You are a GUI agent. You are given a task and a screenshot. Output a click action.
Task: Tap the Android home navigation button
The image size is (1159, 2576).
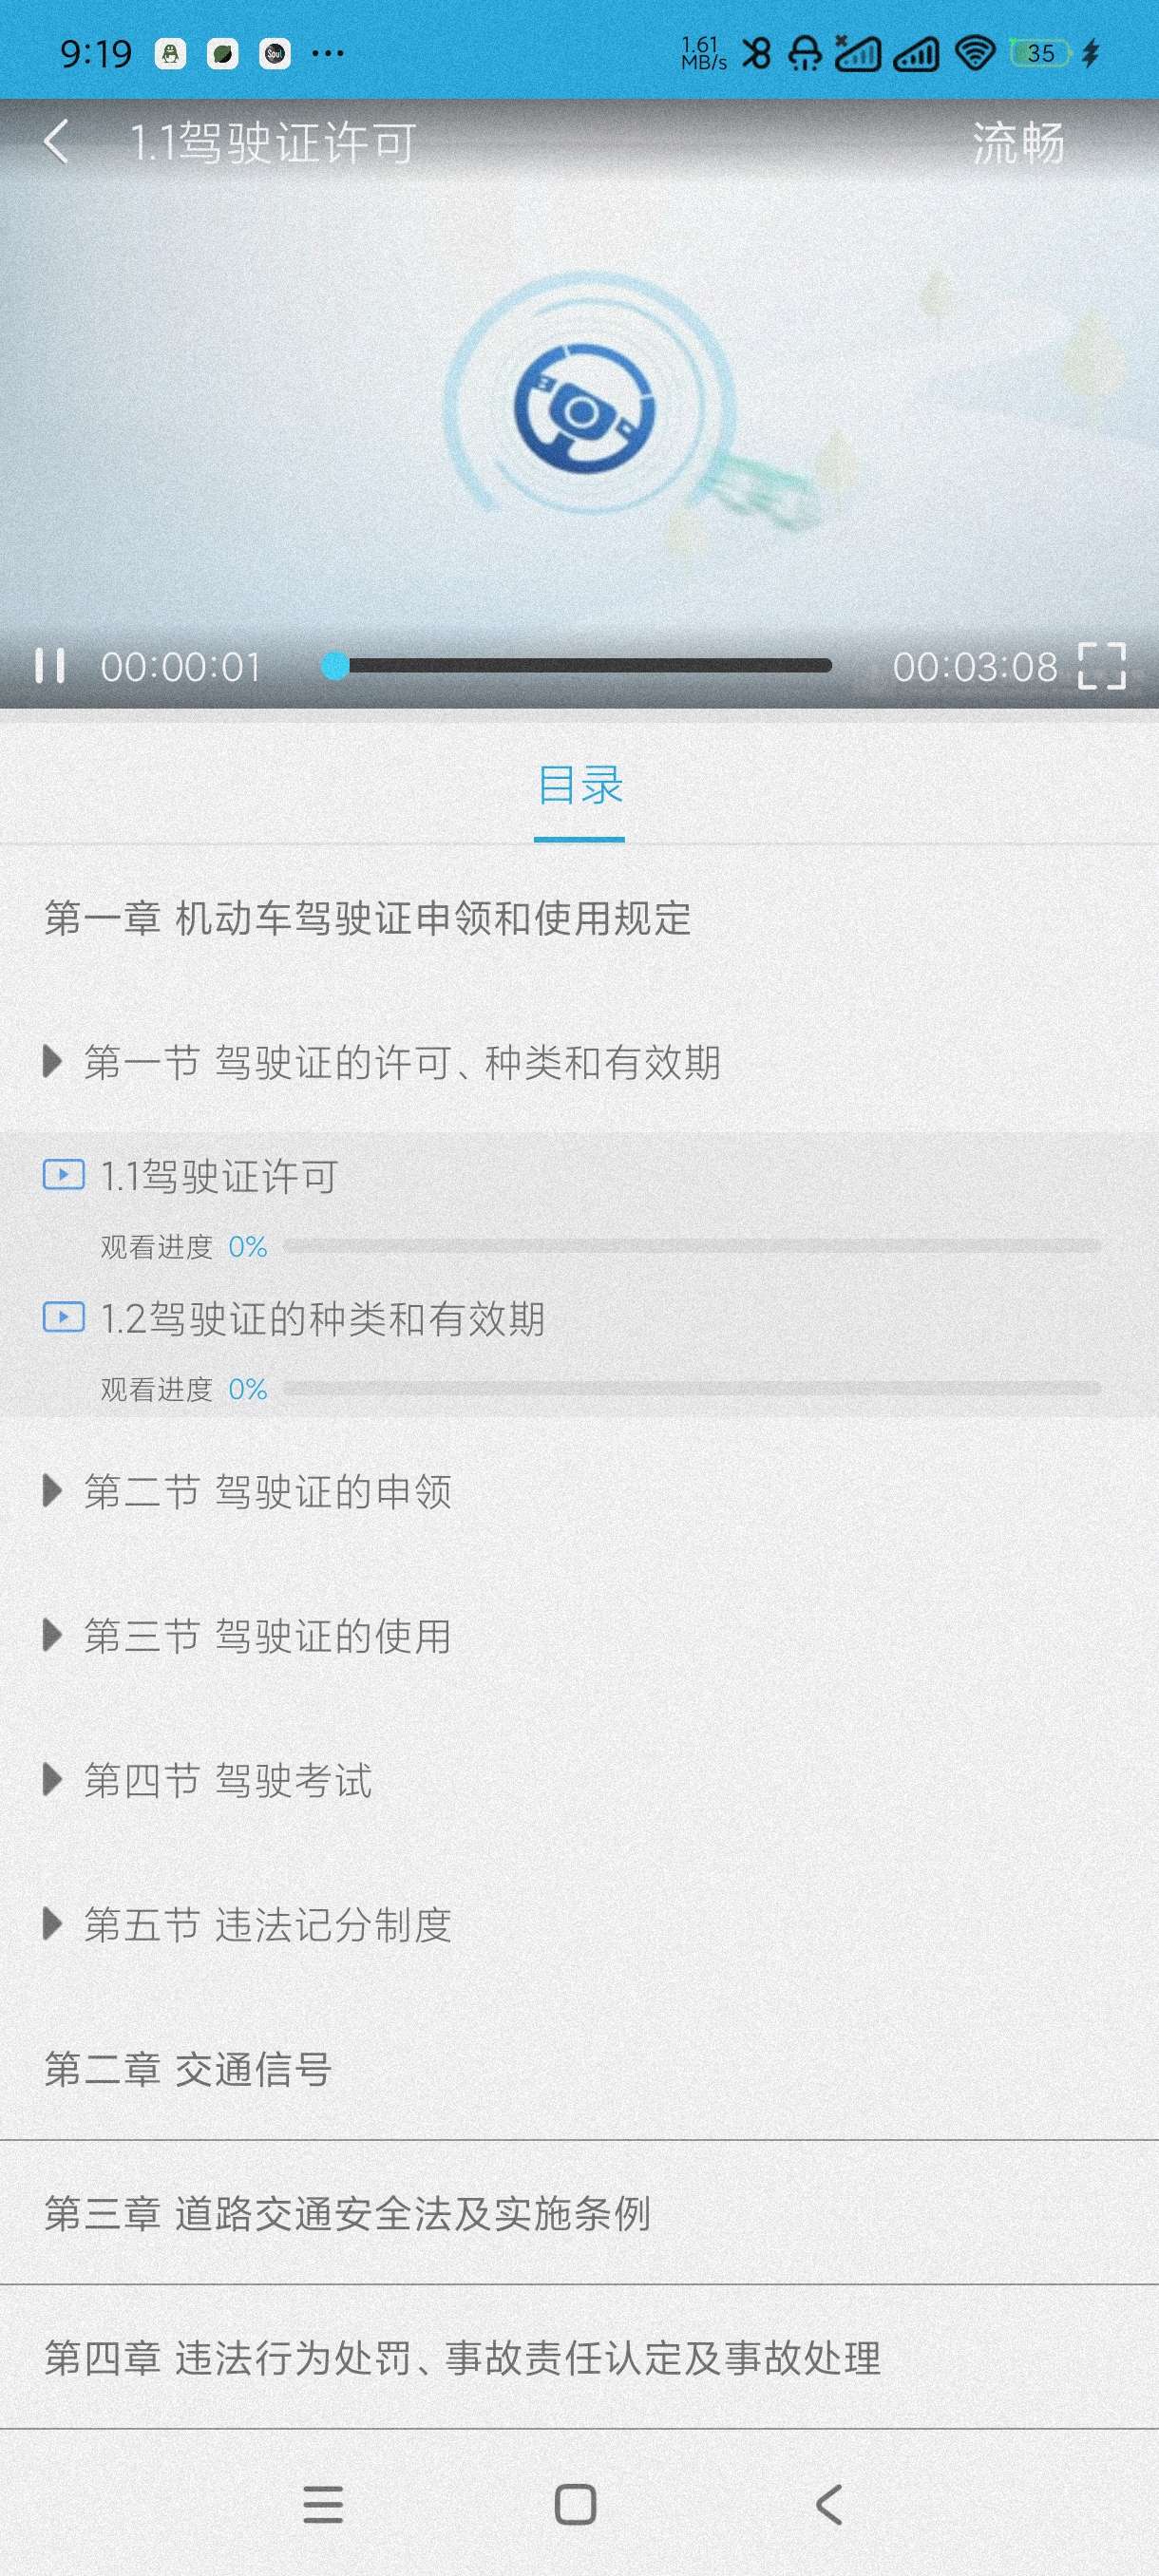pyautogui.click(x=575, y=2505)
